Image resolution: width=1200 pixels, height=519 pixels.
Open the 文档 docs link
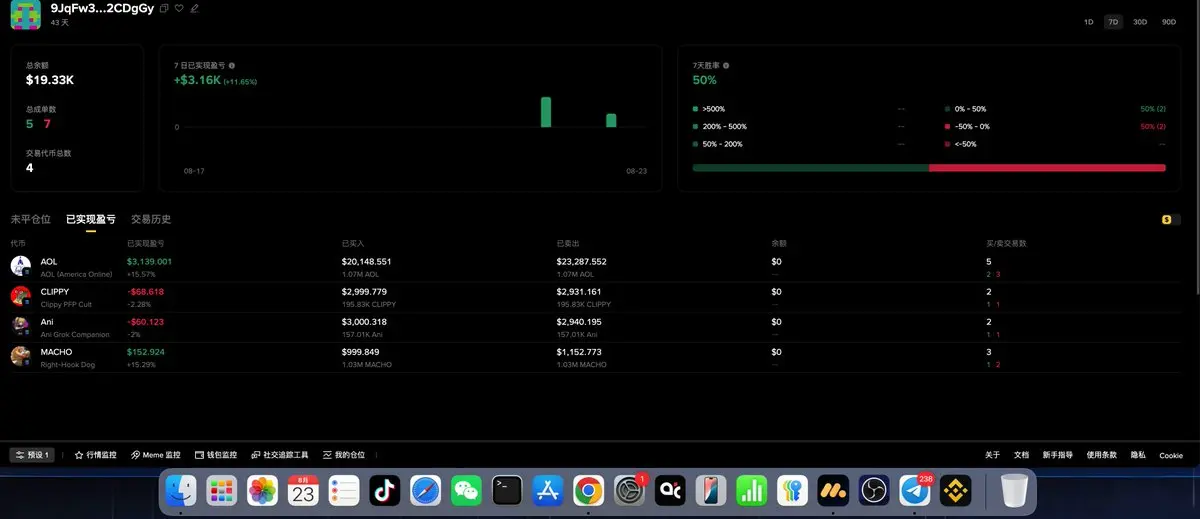1021,455
